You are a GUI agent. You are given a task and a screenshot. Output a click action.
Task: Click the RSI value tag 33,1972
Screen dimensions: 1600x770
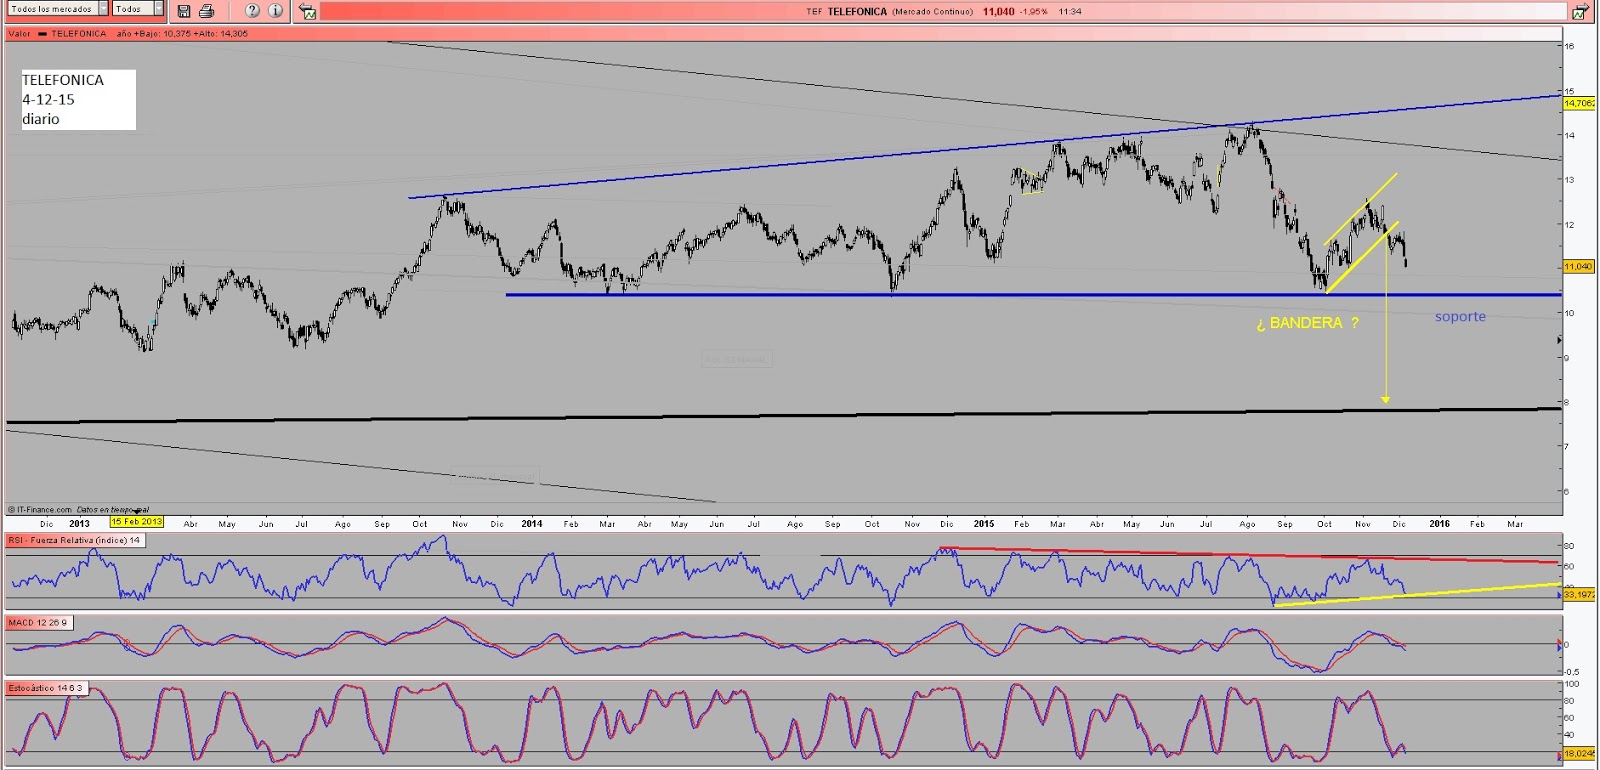coord(1579,594)
